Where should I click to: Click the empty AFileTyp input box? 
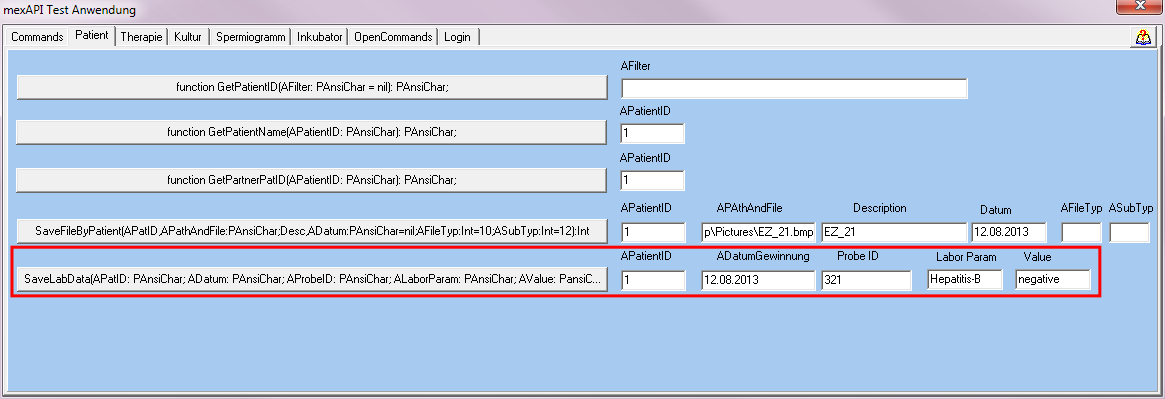coord(1081,232)
